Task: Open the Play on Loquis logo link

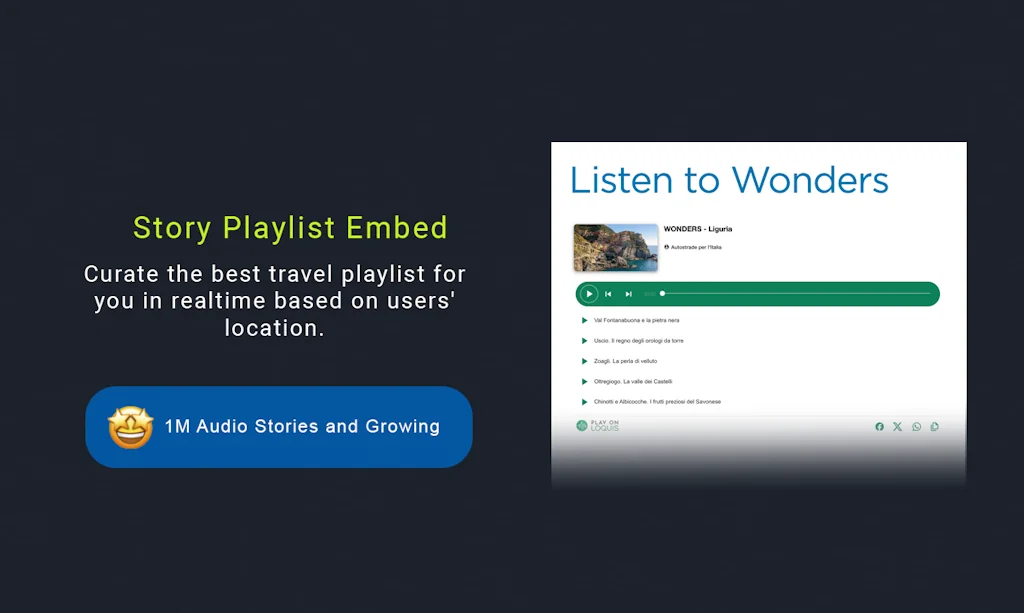Action: 598,426
